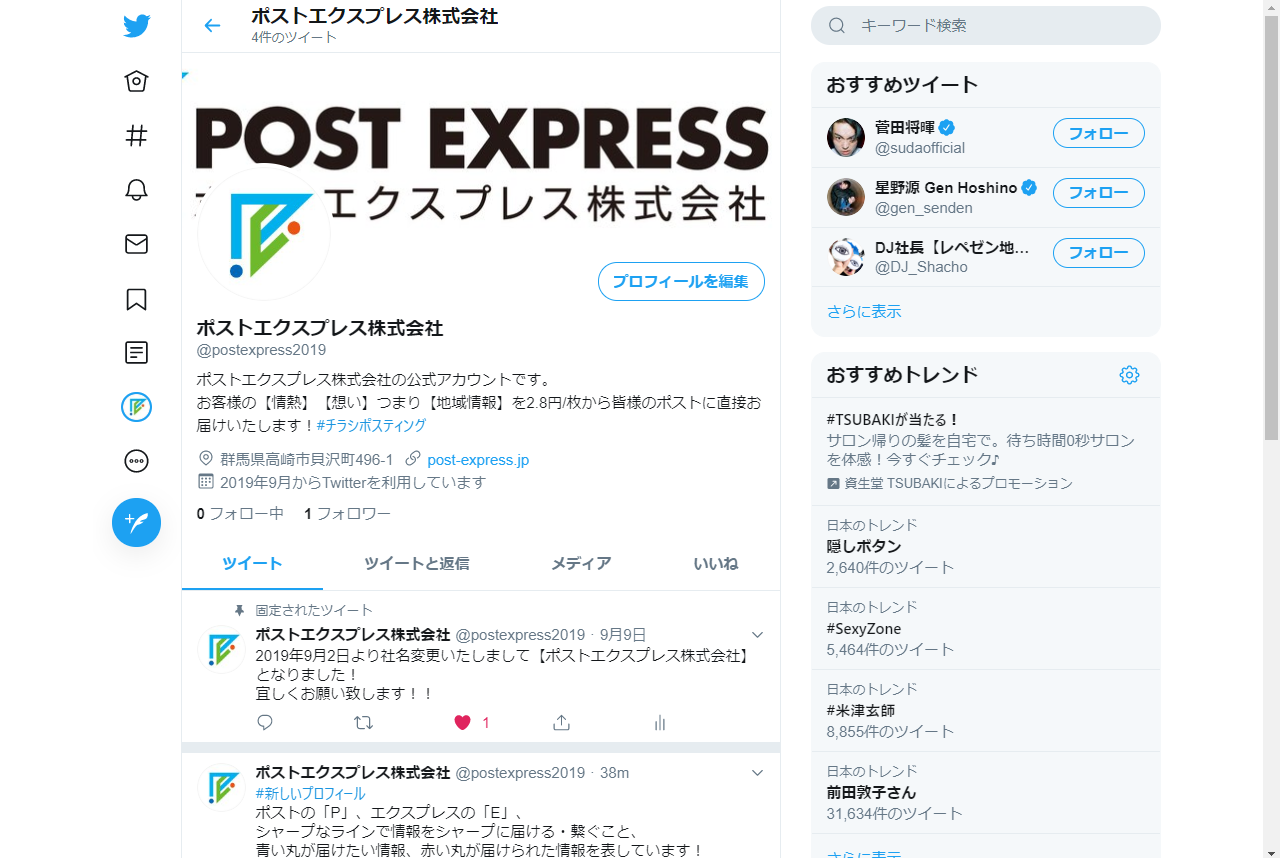The image size is (1280, 858).
Task: Click the Twitter bird home logo
Action: tap(137, 26)
